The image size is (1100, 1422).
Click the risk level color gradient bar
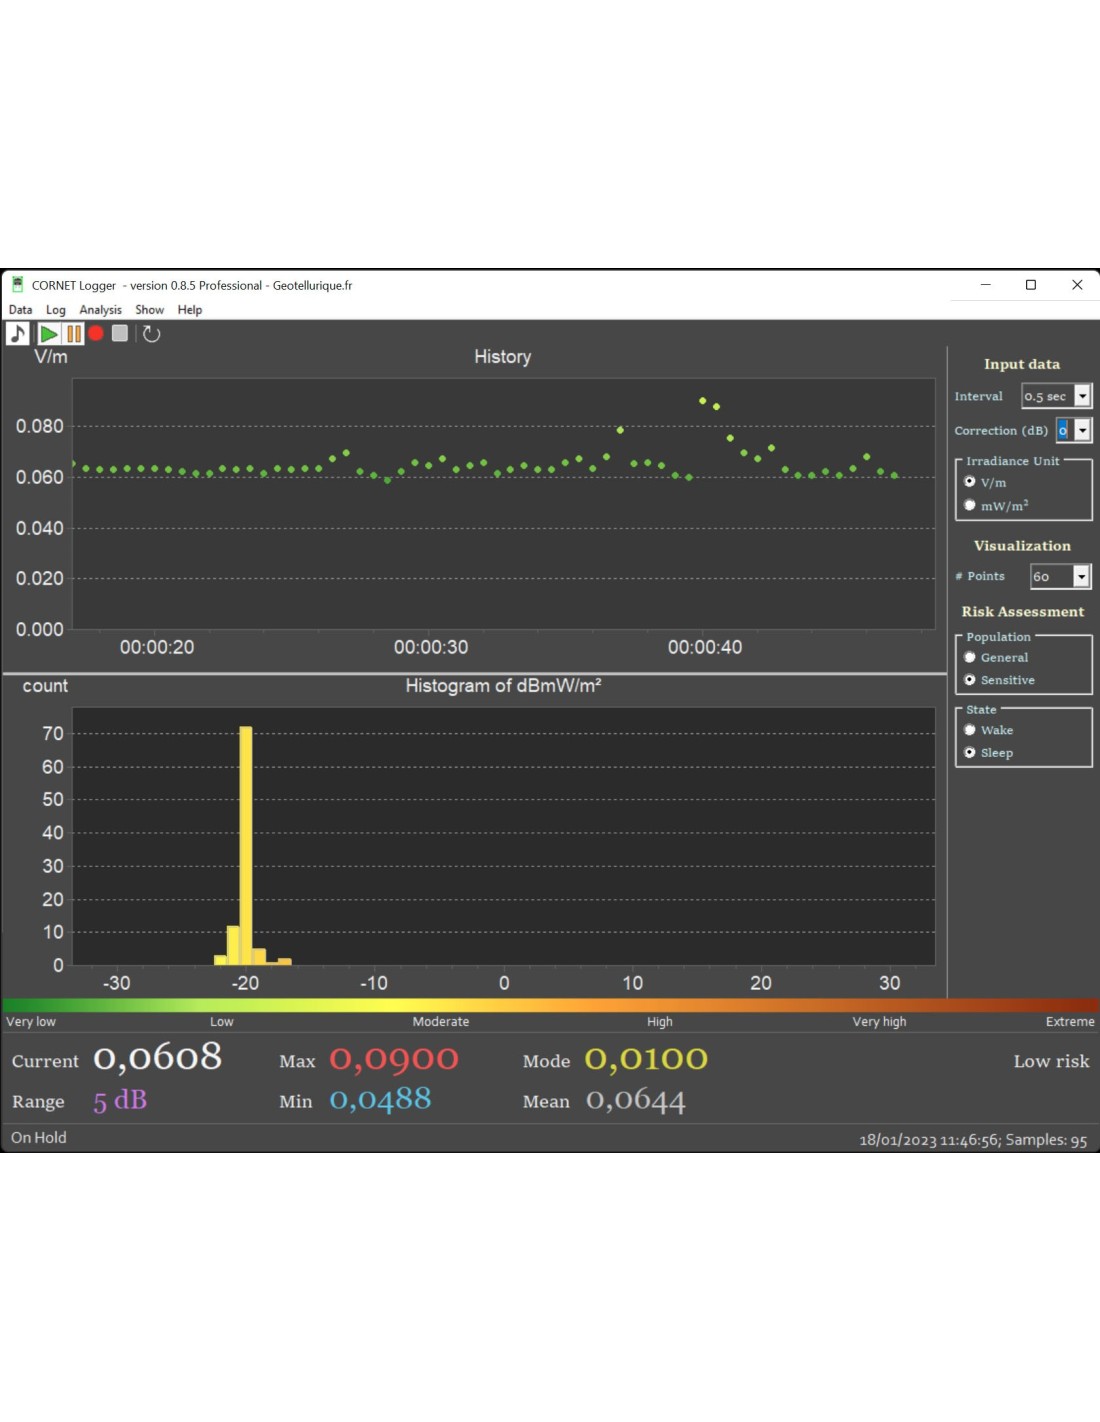(550, 1005)
